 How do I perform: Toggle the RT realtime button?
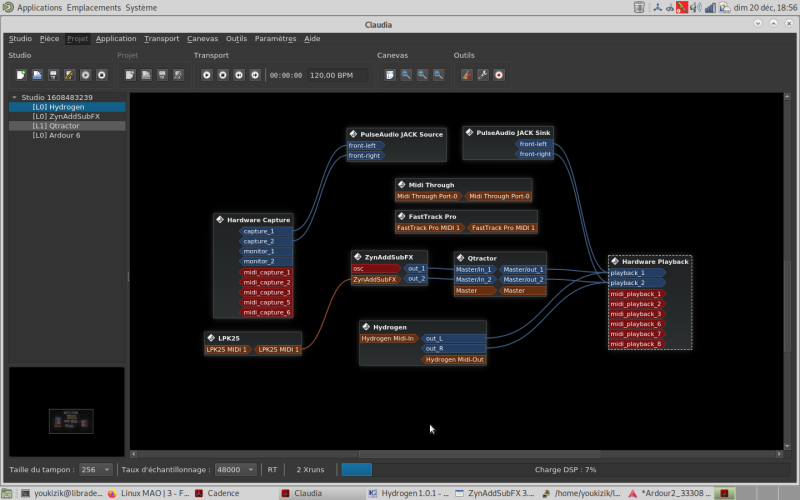click(272, 469)
